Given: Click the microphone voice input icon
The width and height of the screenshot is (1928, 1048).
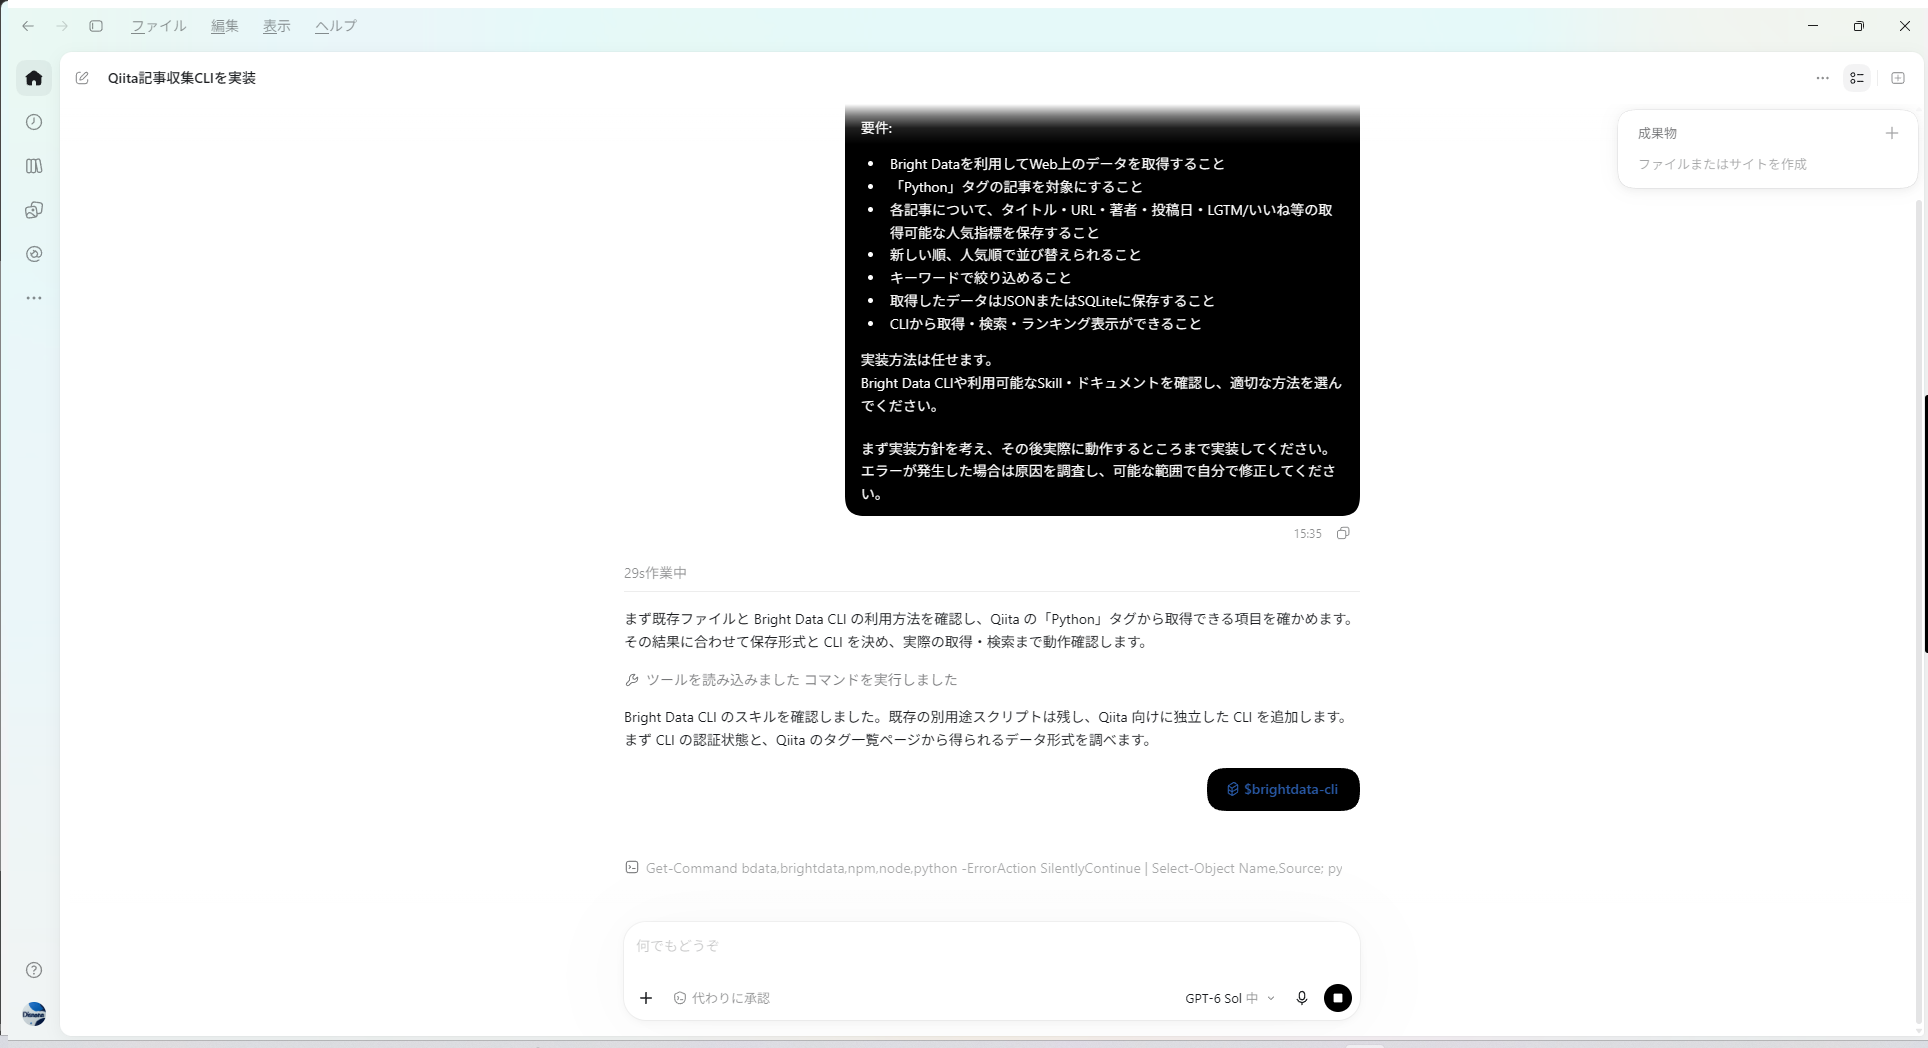Looking at the screenshot, I should tap(1302, 998).
